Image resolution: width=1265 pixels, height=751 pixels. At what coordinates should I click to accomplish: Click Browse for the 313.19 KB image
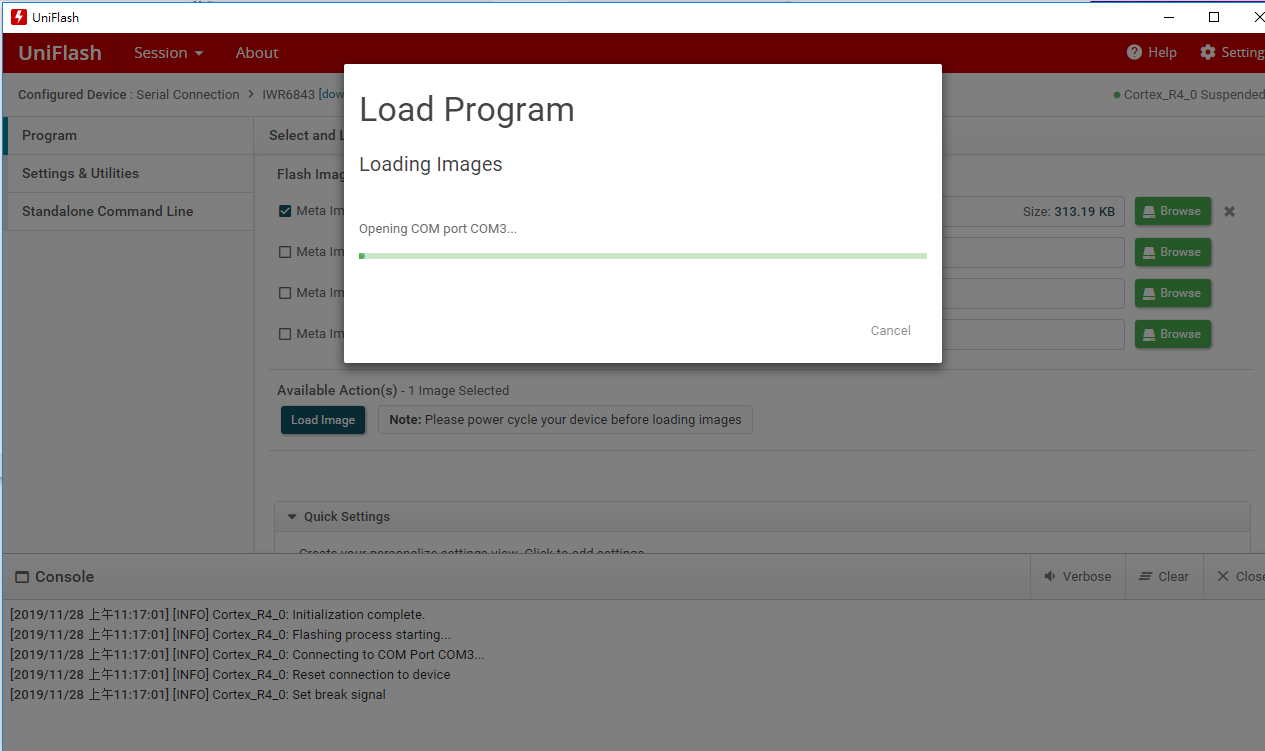point(1172,211)
